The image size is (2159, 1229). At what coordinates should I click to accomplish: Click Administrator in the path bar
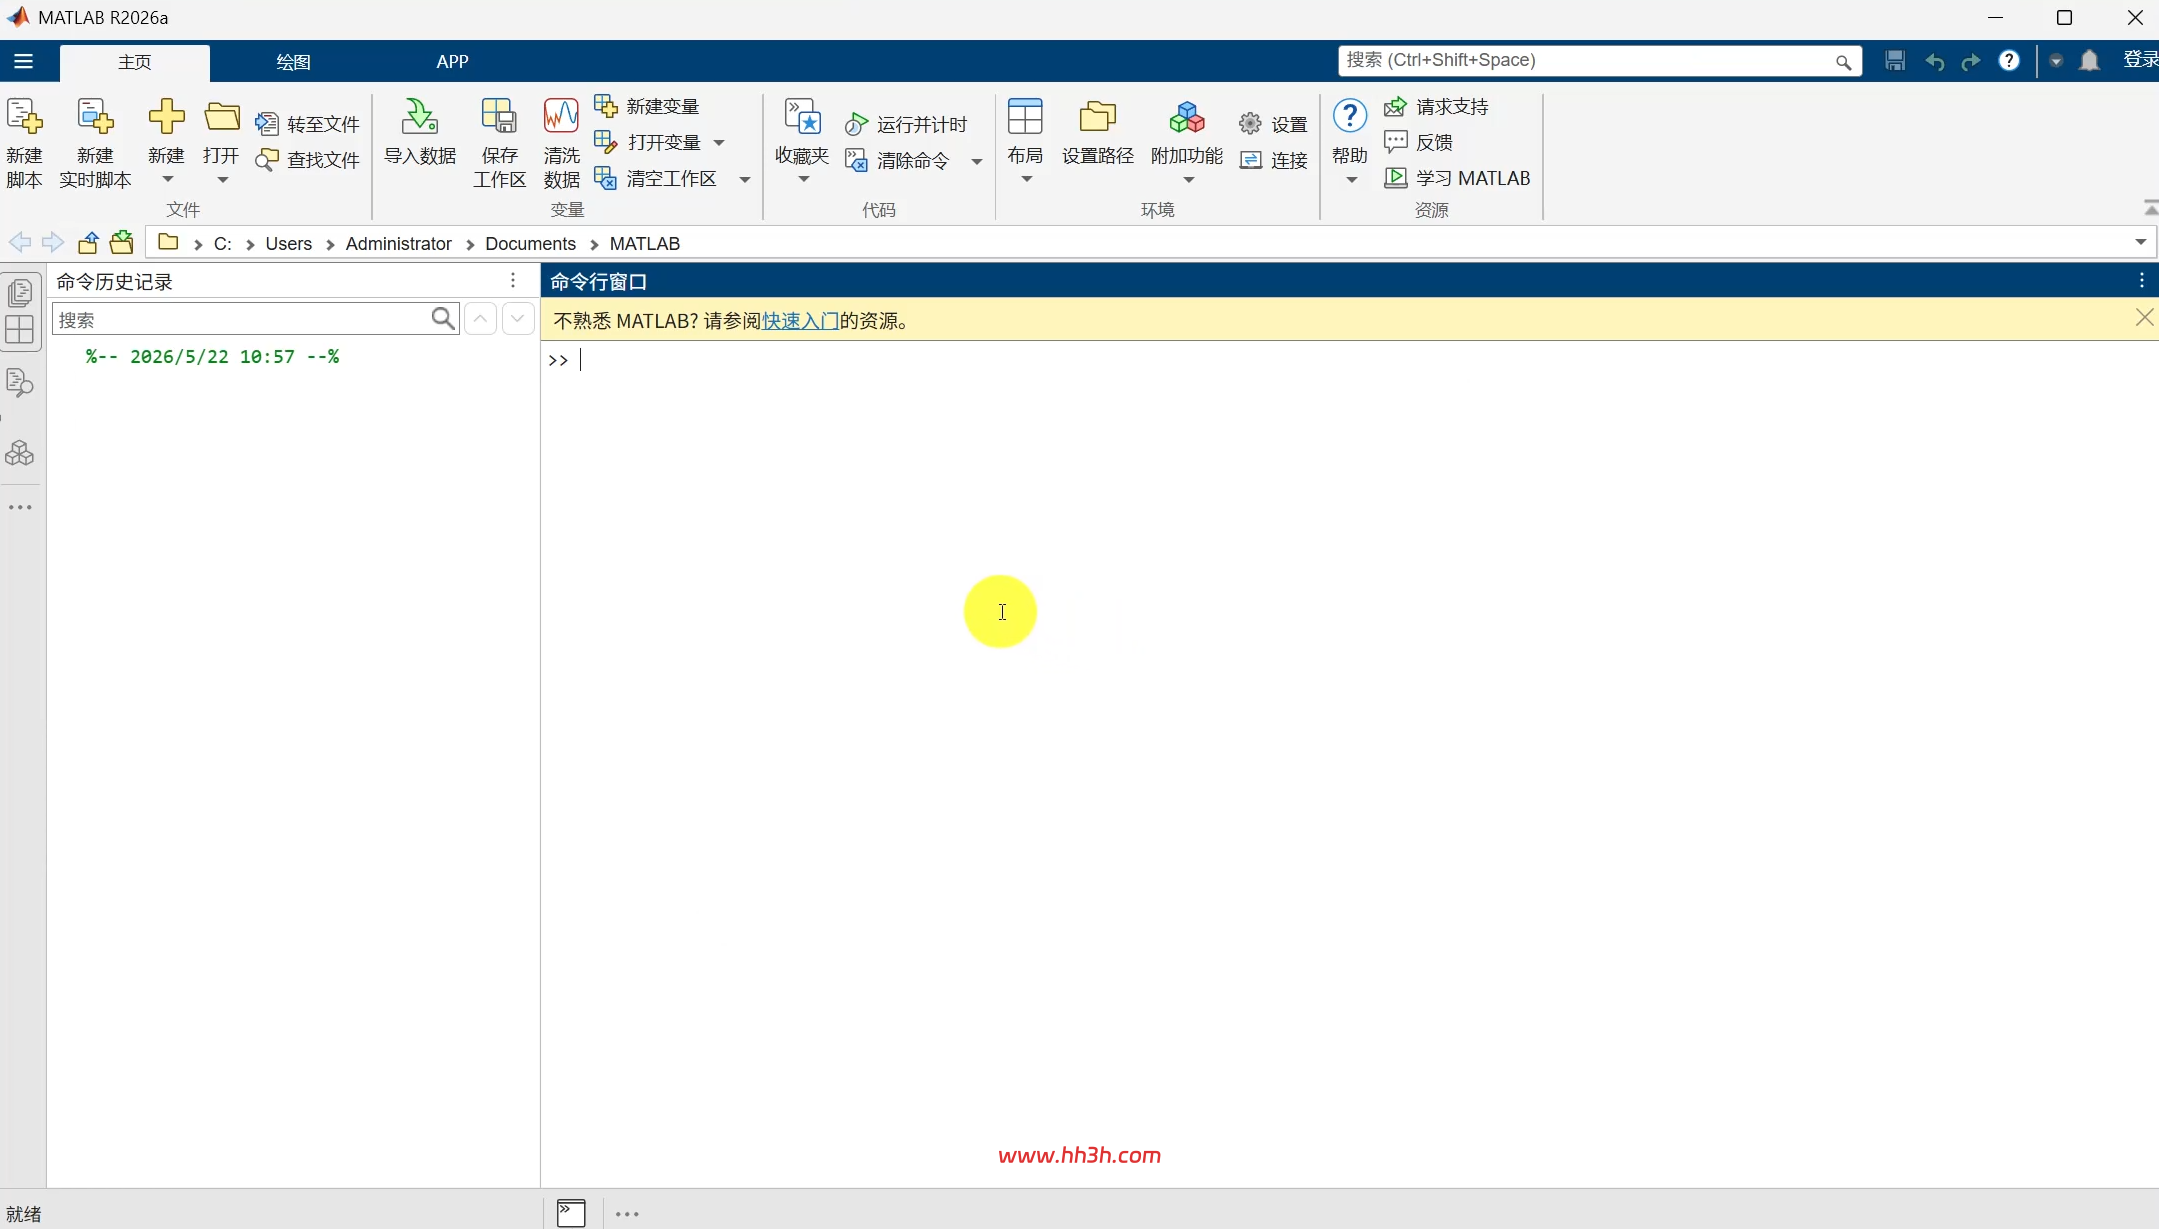click(398, 243)
